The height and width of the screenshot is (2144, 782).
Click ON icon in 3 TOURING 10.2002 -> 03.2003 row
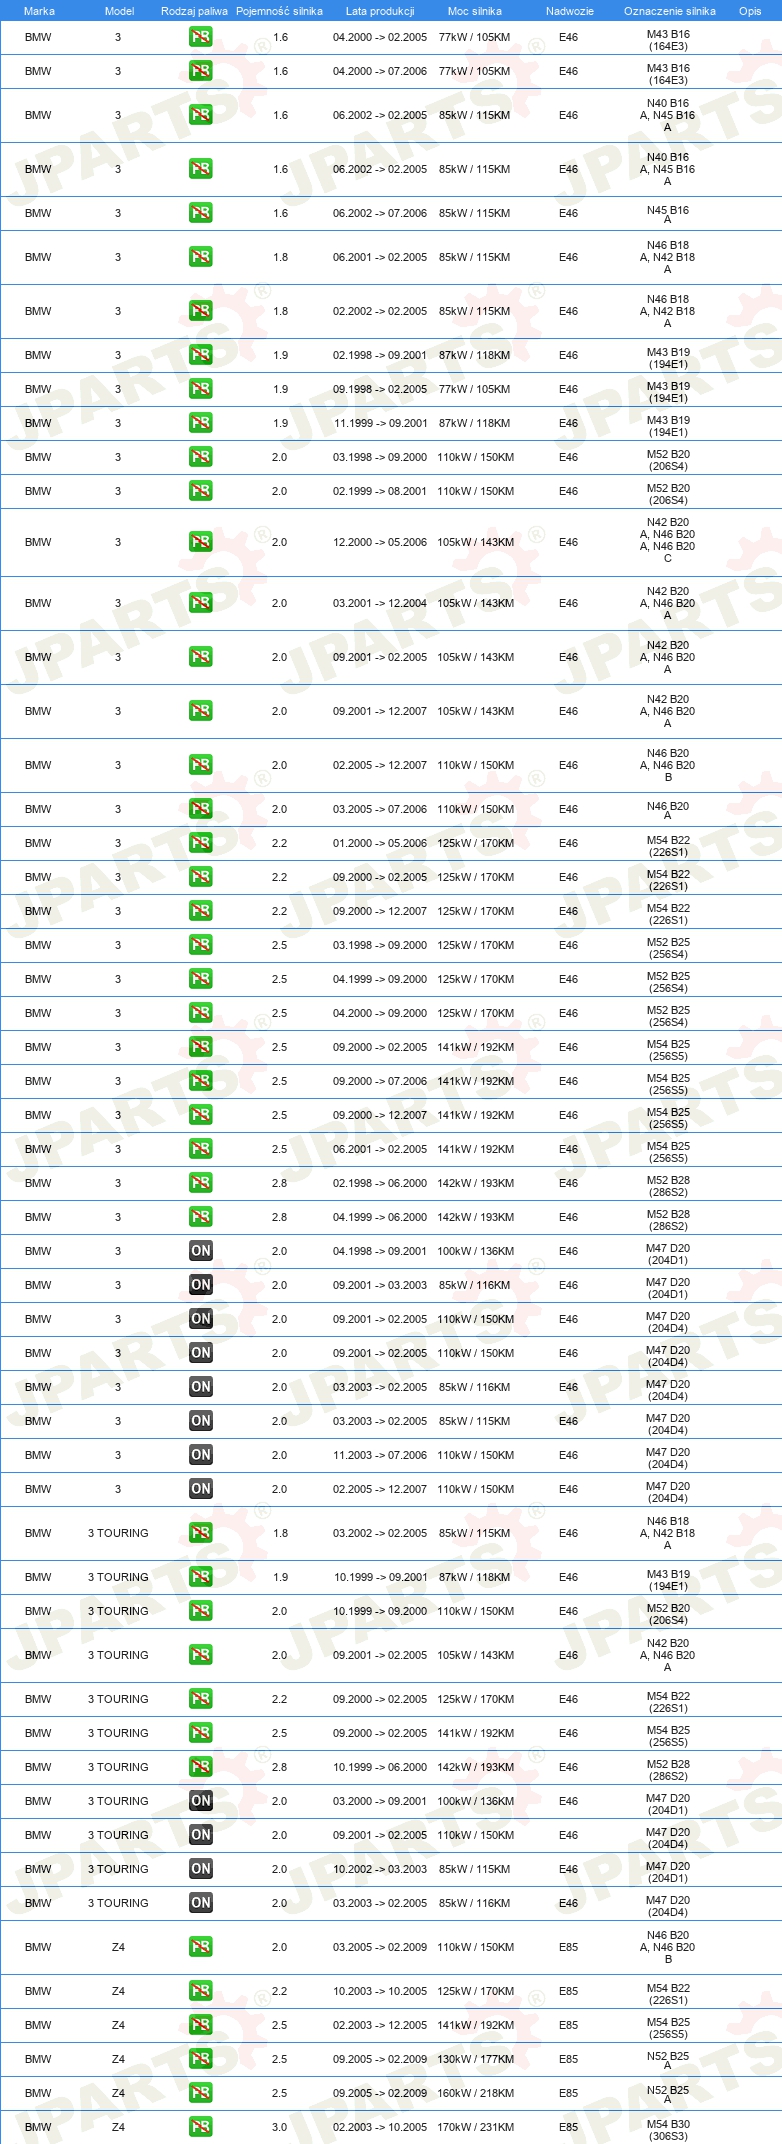click(x=200, y=1869)
